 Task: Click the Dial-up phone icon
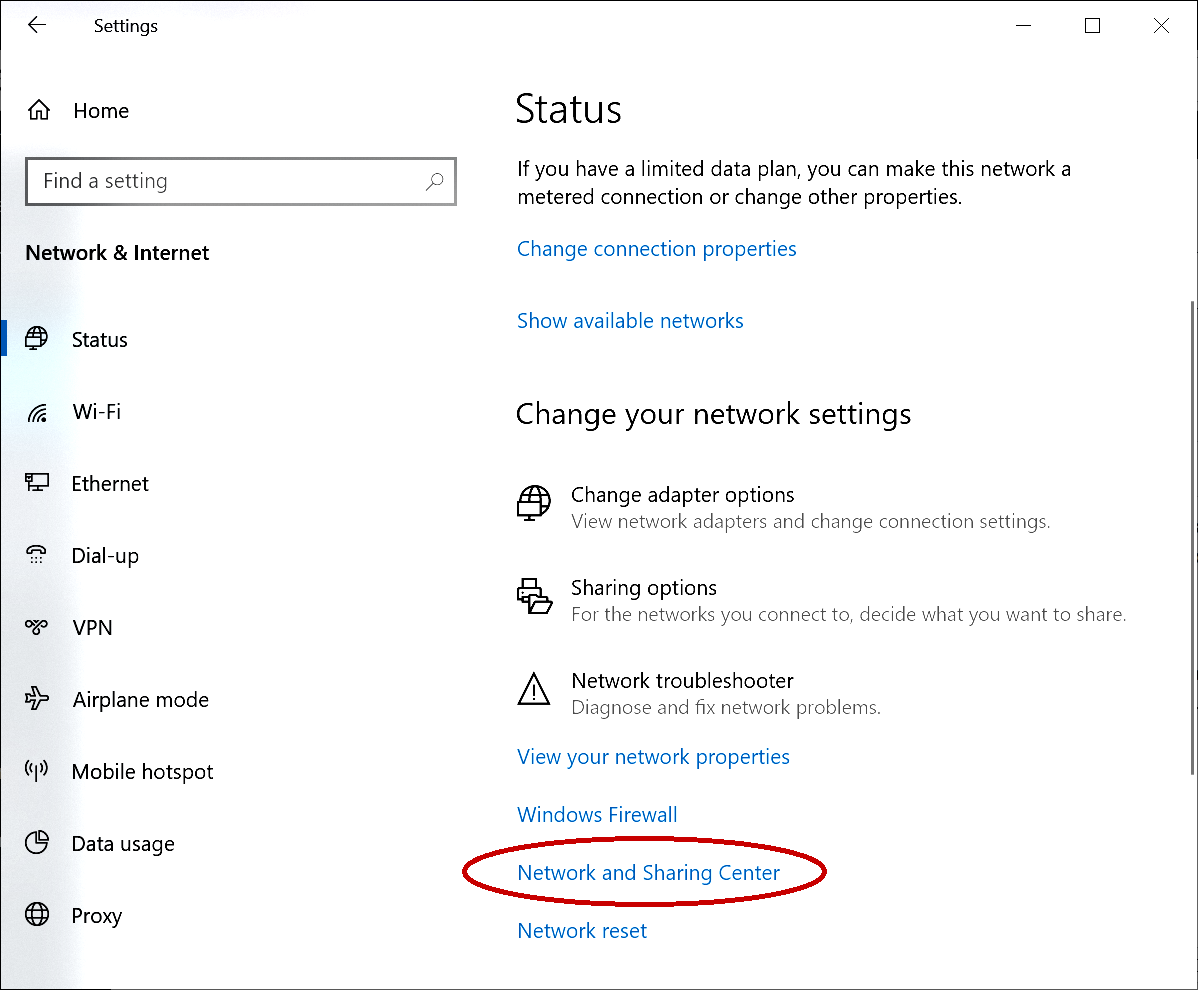[38, 555]
